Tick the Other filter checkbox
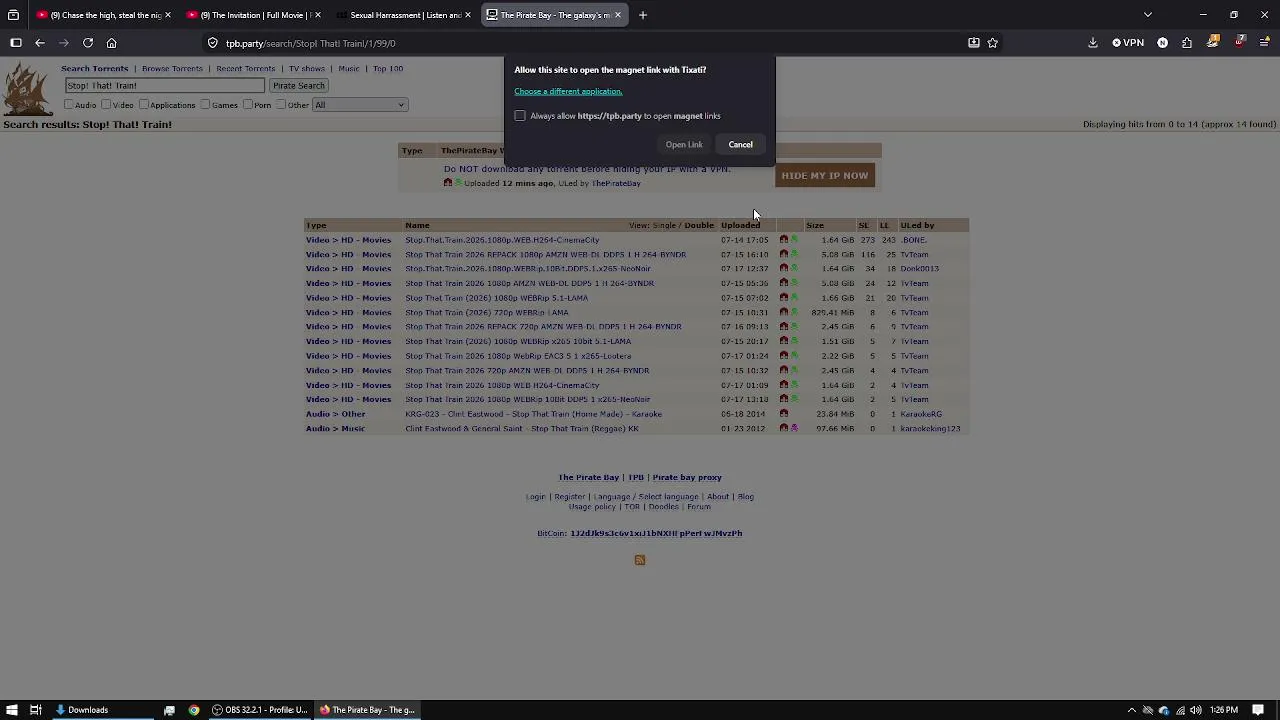This screenshot has height=720, width=1280. tap(282, 105)
